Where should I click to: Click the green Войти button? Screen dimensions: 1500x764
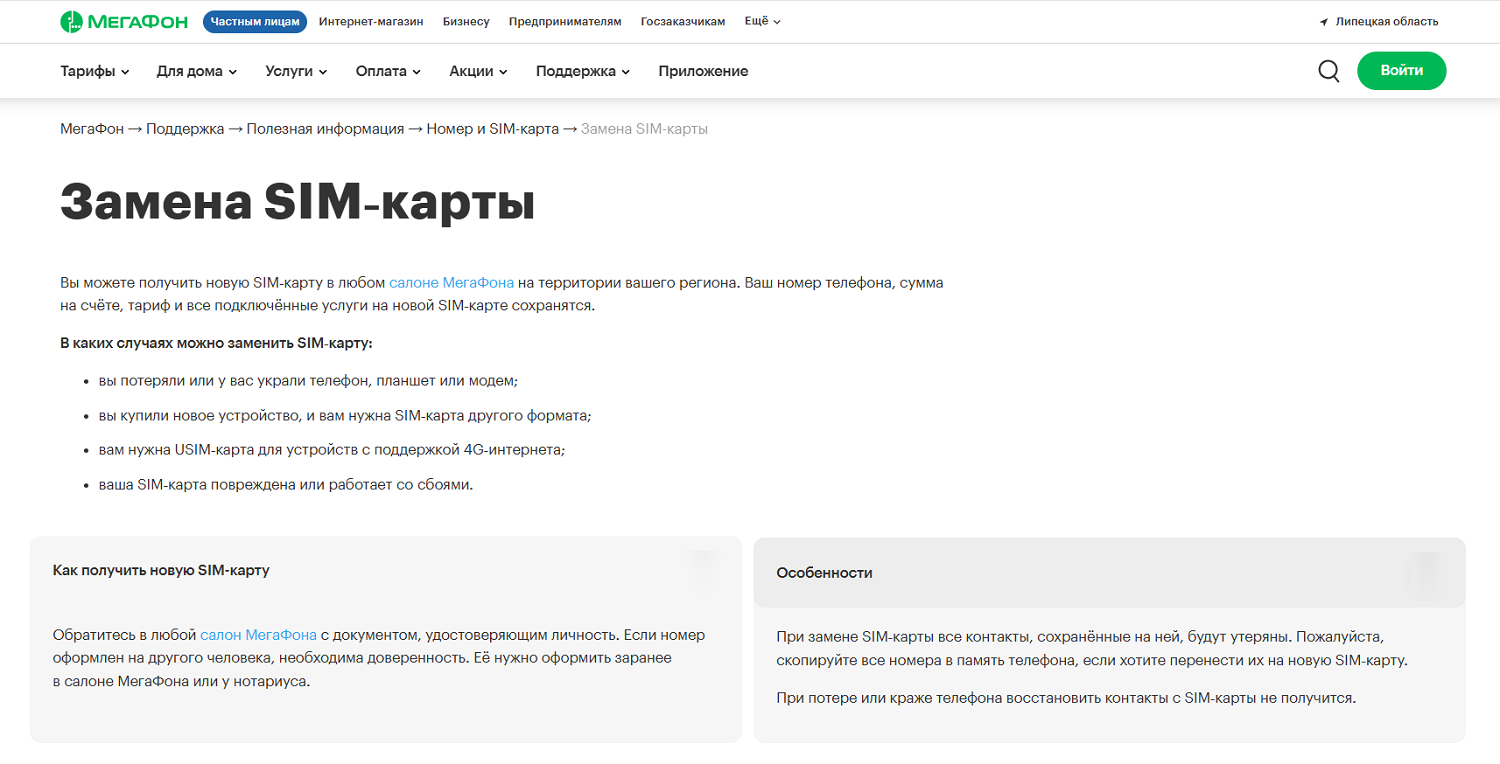point(1401,71)
